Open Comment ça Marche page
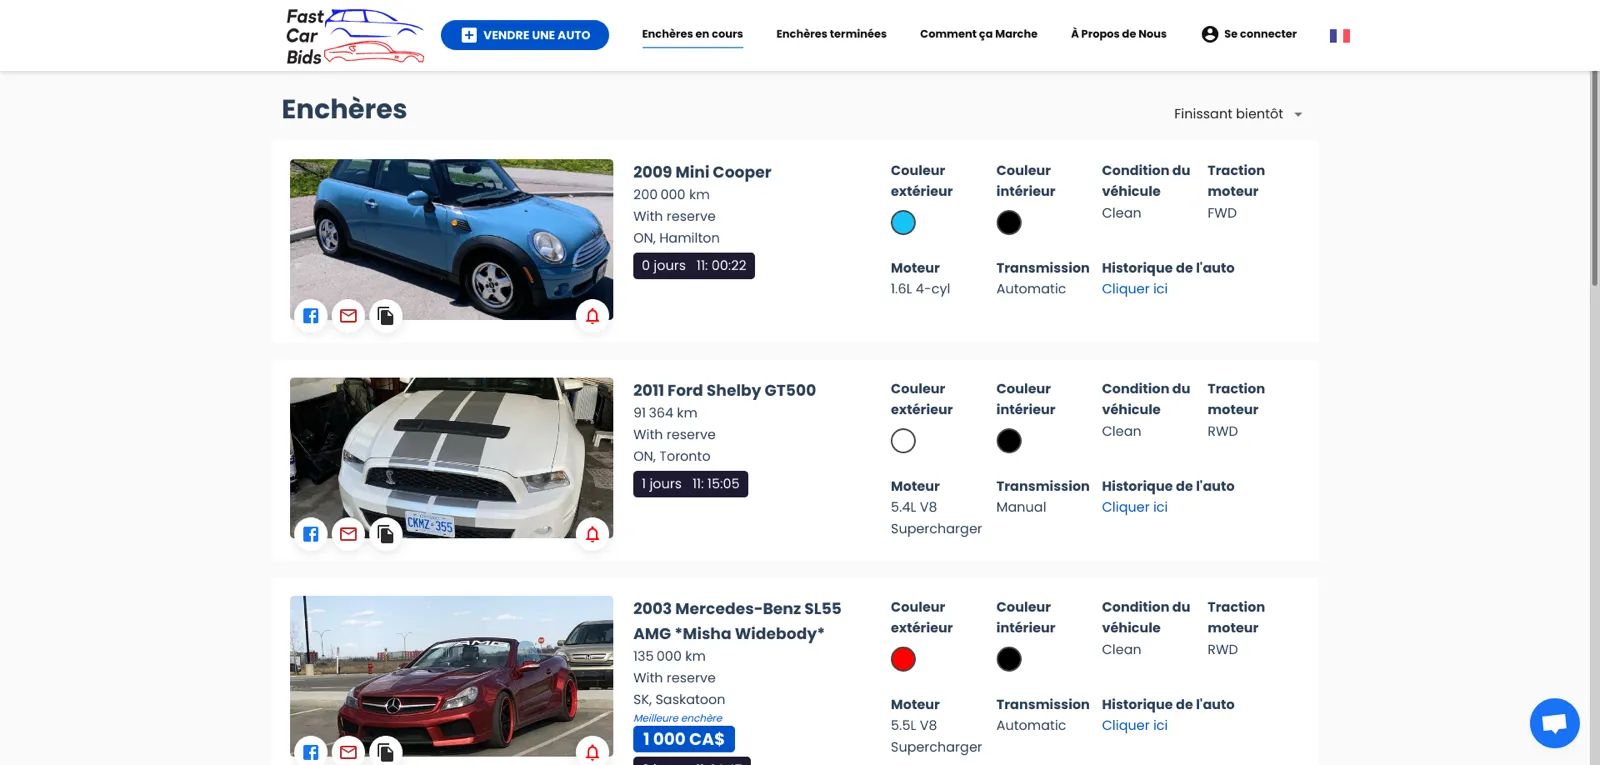Viewport: 1600px width, 765px height. 979,34
